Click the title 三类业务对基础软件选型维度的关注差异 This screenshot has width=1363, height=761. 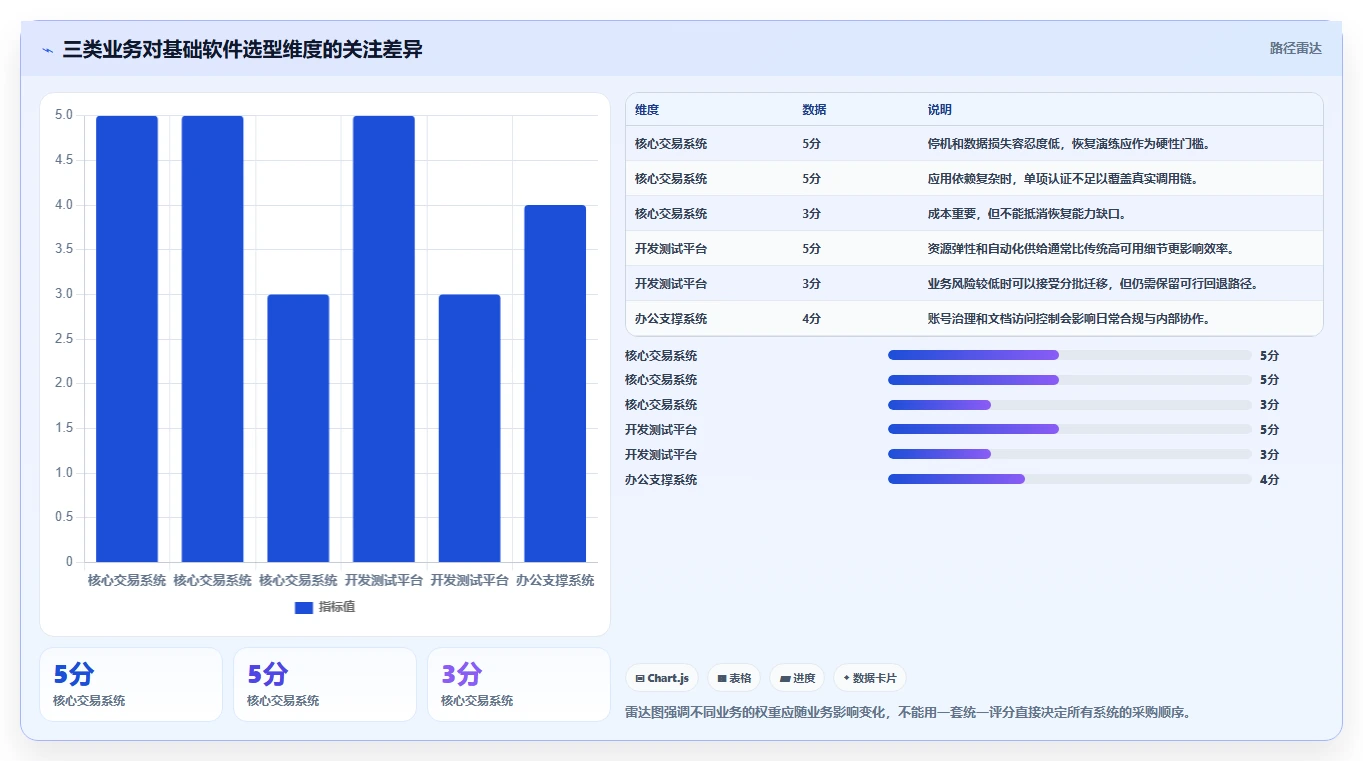pyautogui.click(x=242, y=49)
